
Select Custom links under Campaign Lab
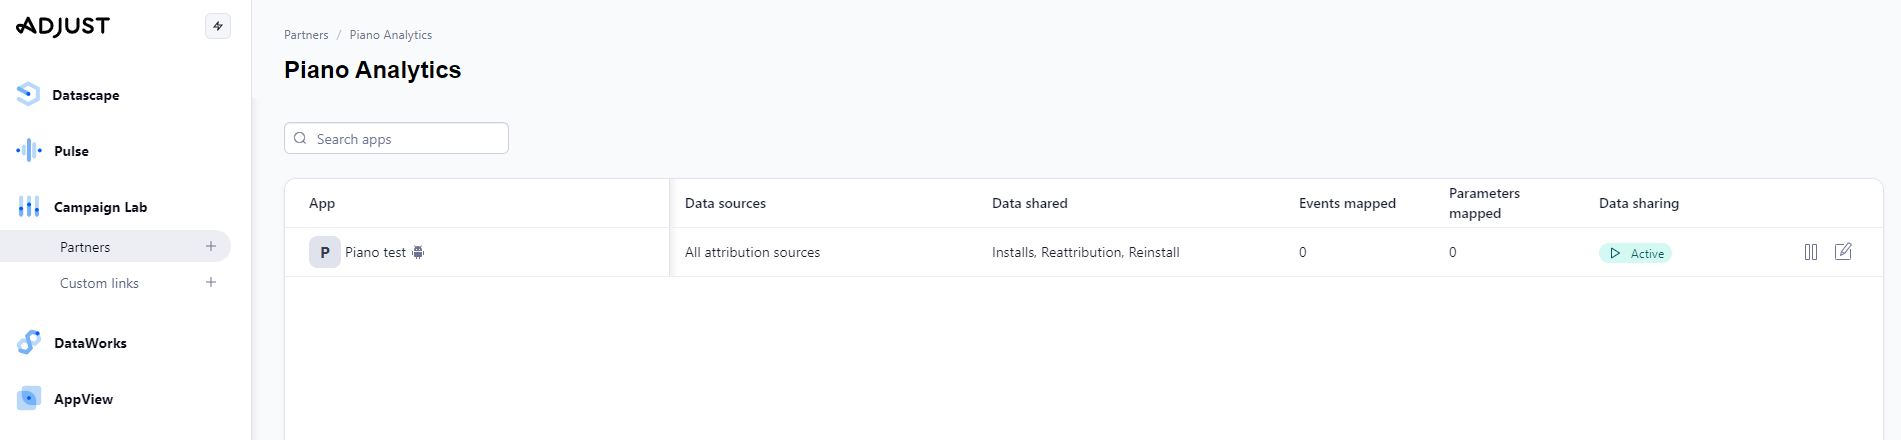99,283
